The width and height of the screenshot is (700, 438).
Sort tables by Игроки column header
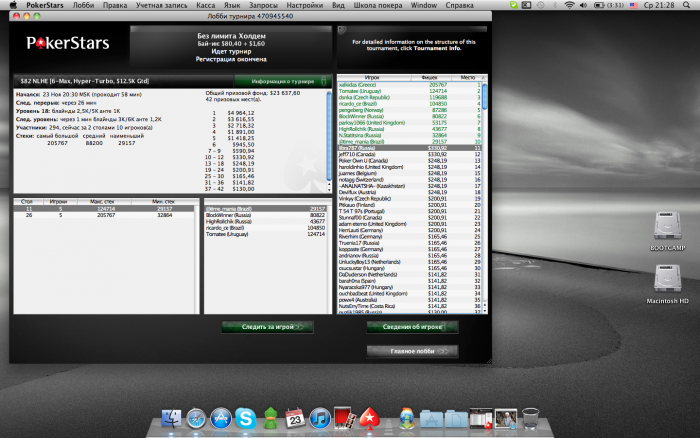[58, 202]
